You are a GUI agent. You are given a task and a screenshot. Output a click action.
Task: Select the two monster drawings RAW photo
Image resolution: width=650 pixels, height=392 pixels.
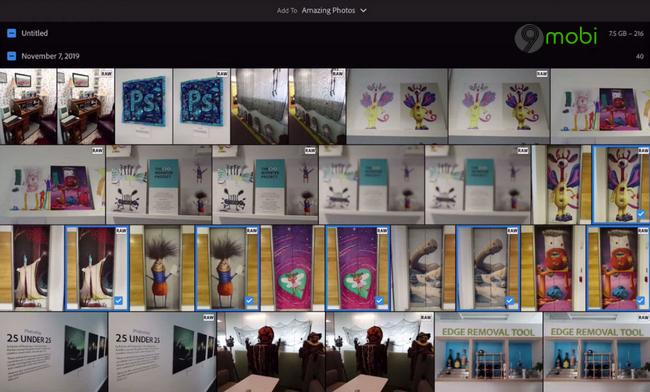[499, 106]
